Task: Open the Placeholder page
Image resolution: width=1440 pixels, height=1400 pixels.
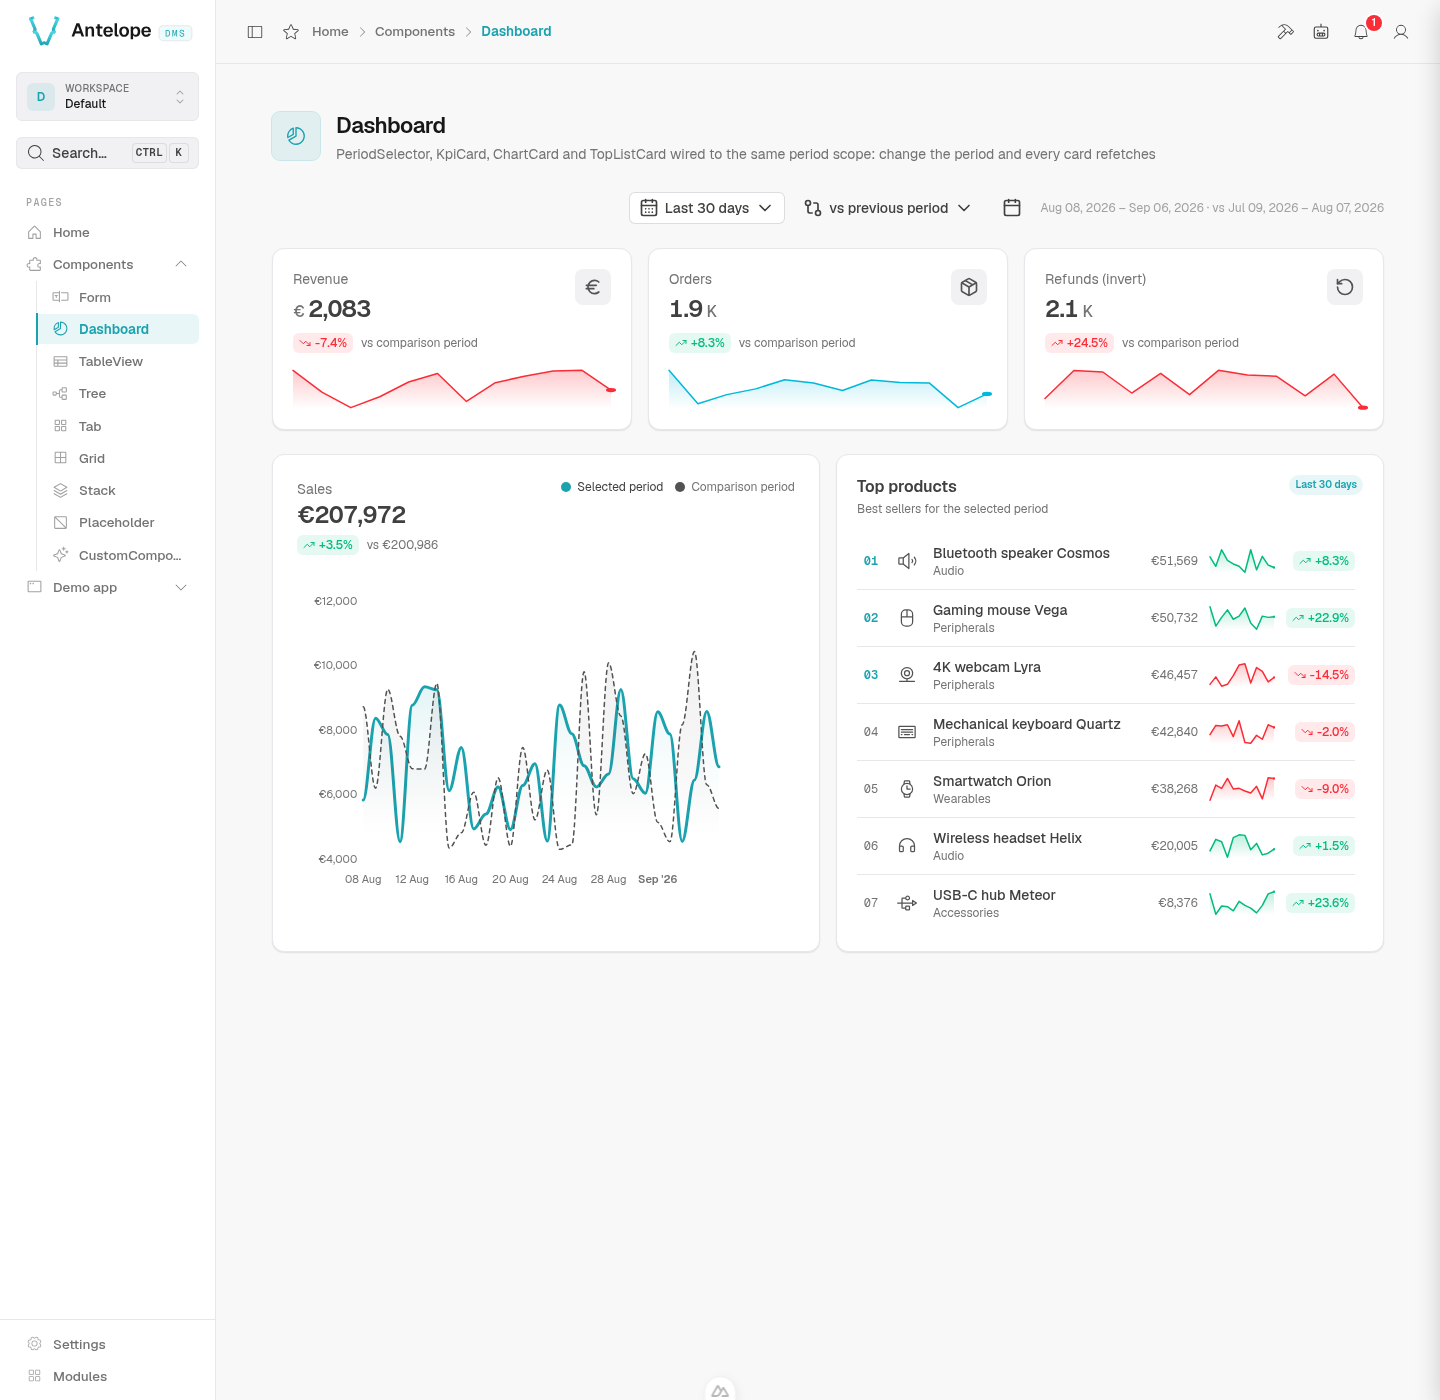Action: tap(118, 522)
